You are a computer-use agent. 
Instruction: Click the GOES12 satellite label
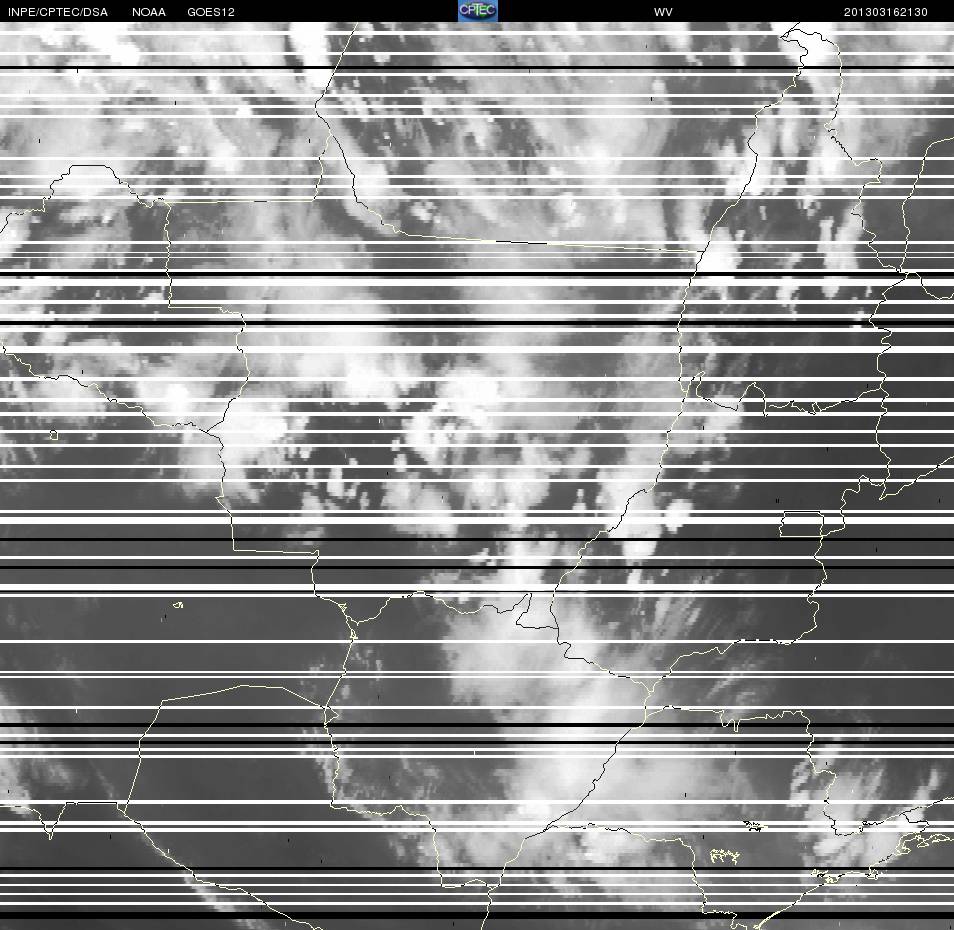pyautogui.click(x=211, y=12)
